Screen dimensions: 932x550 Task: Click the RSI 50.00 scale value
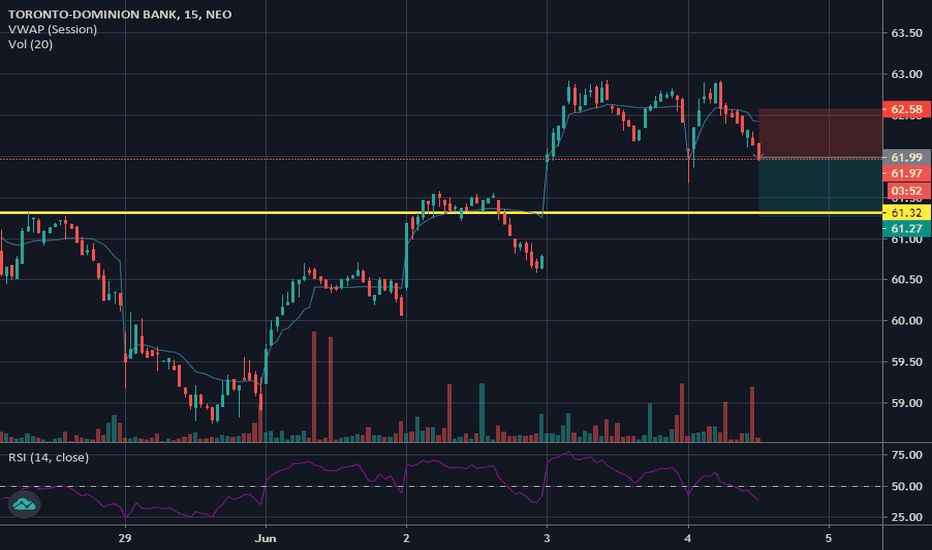click(907, 486)
